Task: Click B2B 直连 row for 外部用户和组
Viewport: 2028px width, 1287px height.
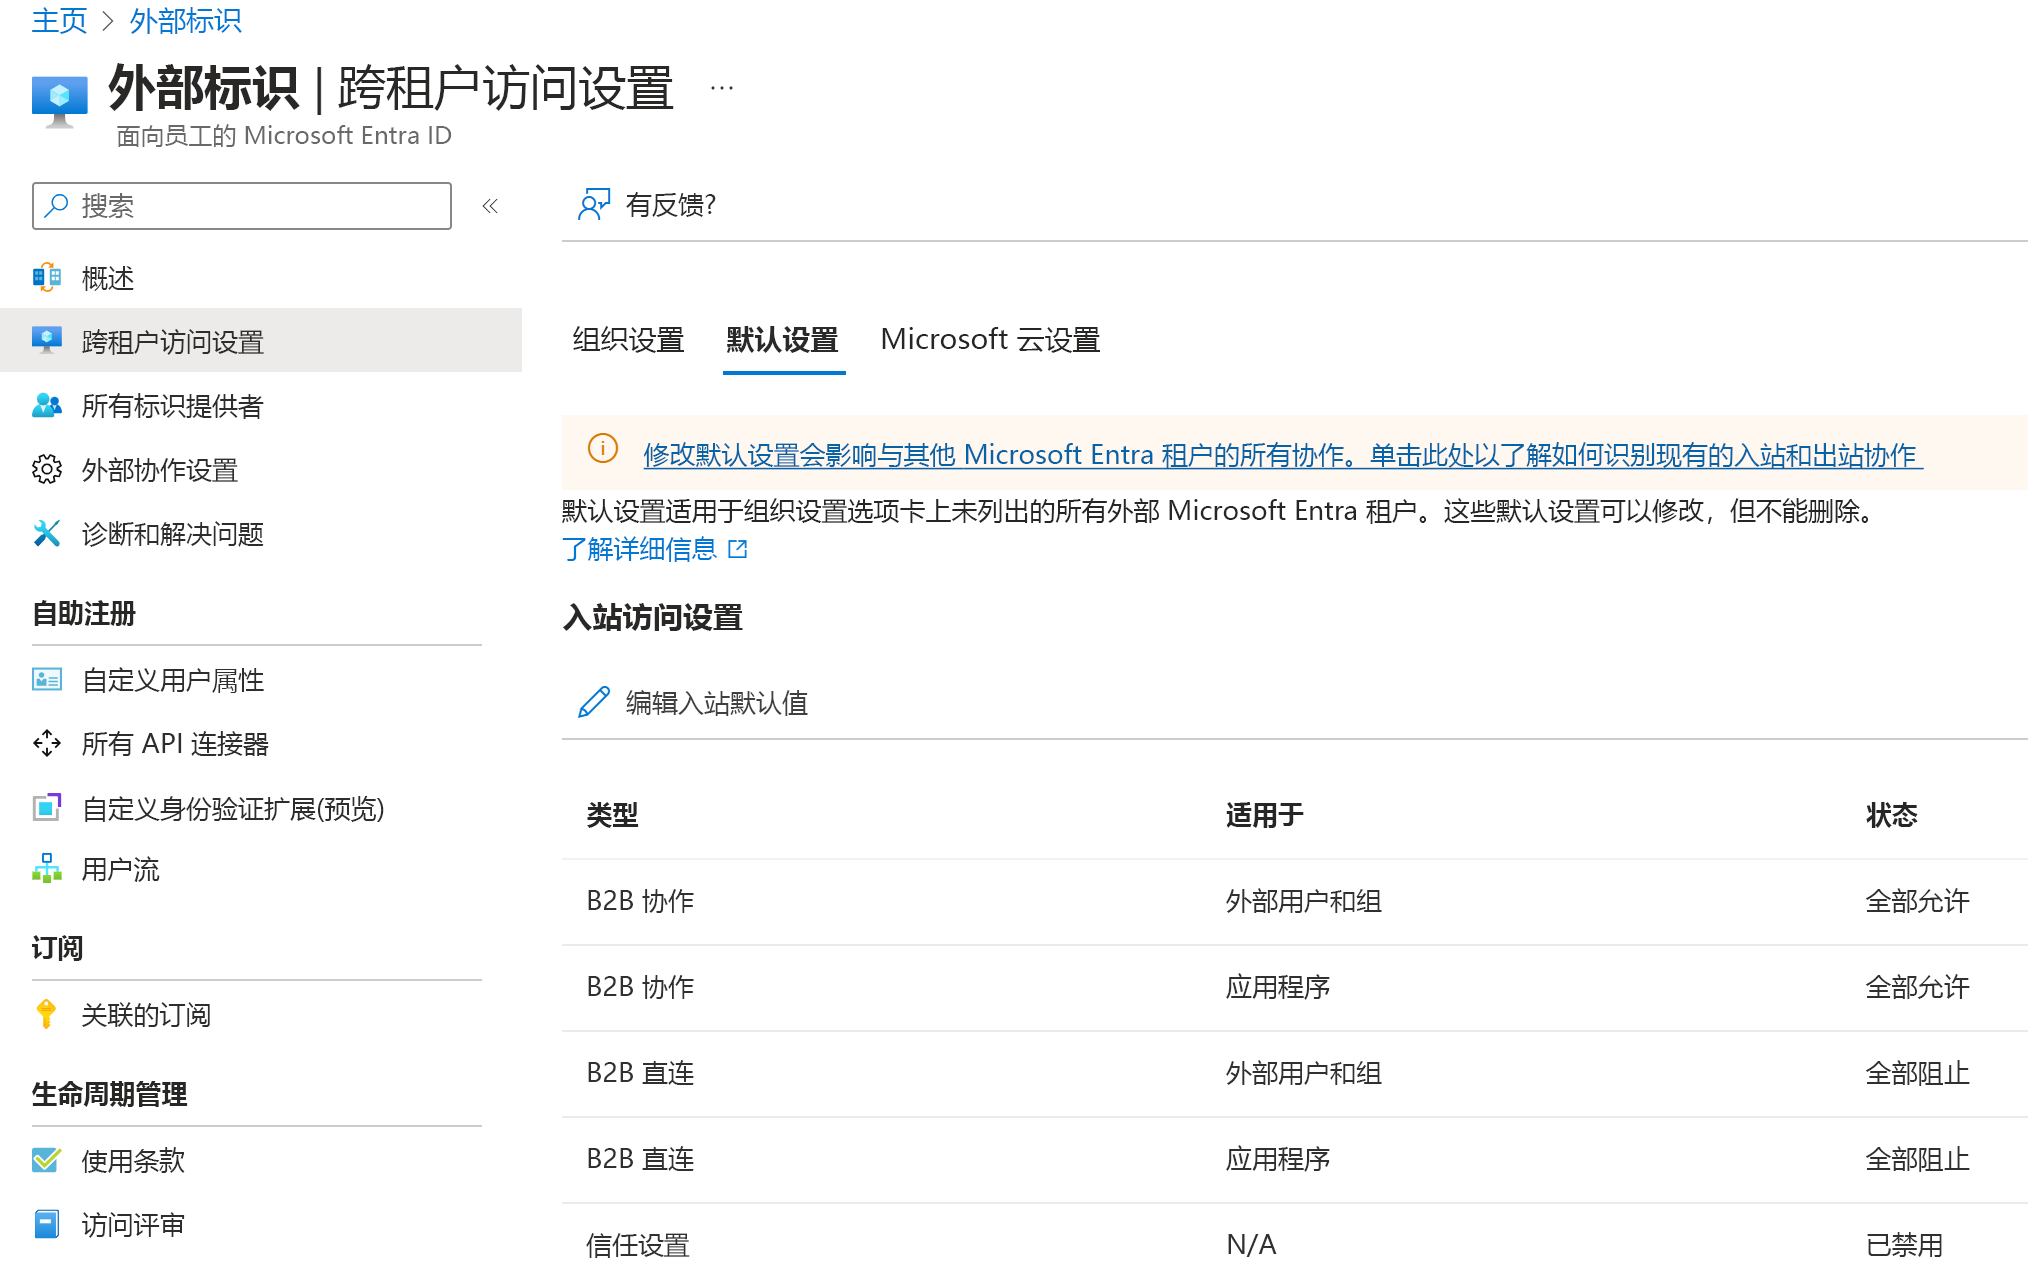Action: (x=1294, y=1073)
